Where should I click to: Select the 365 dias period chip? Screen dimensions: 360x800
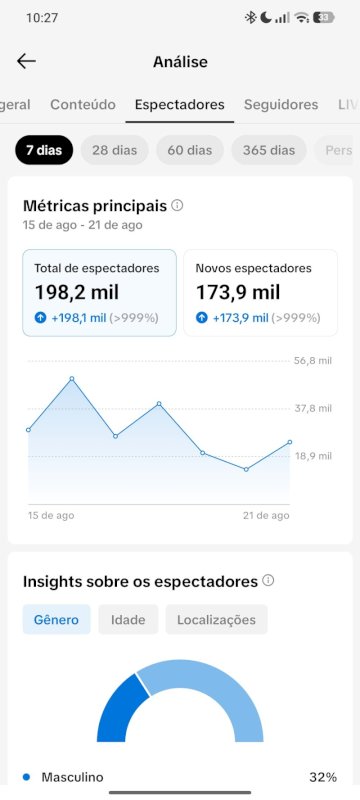(269, 150)
